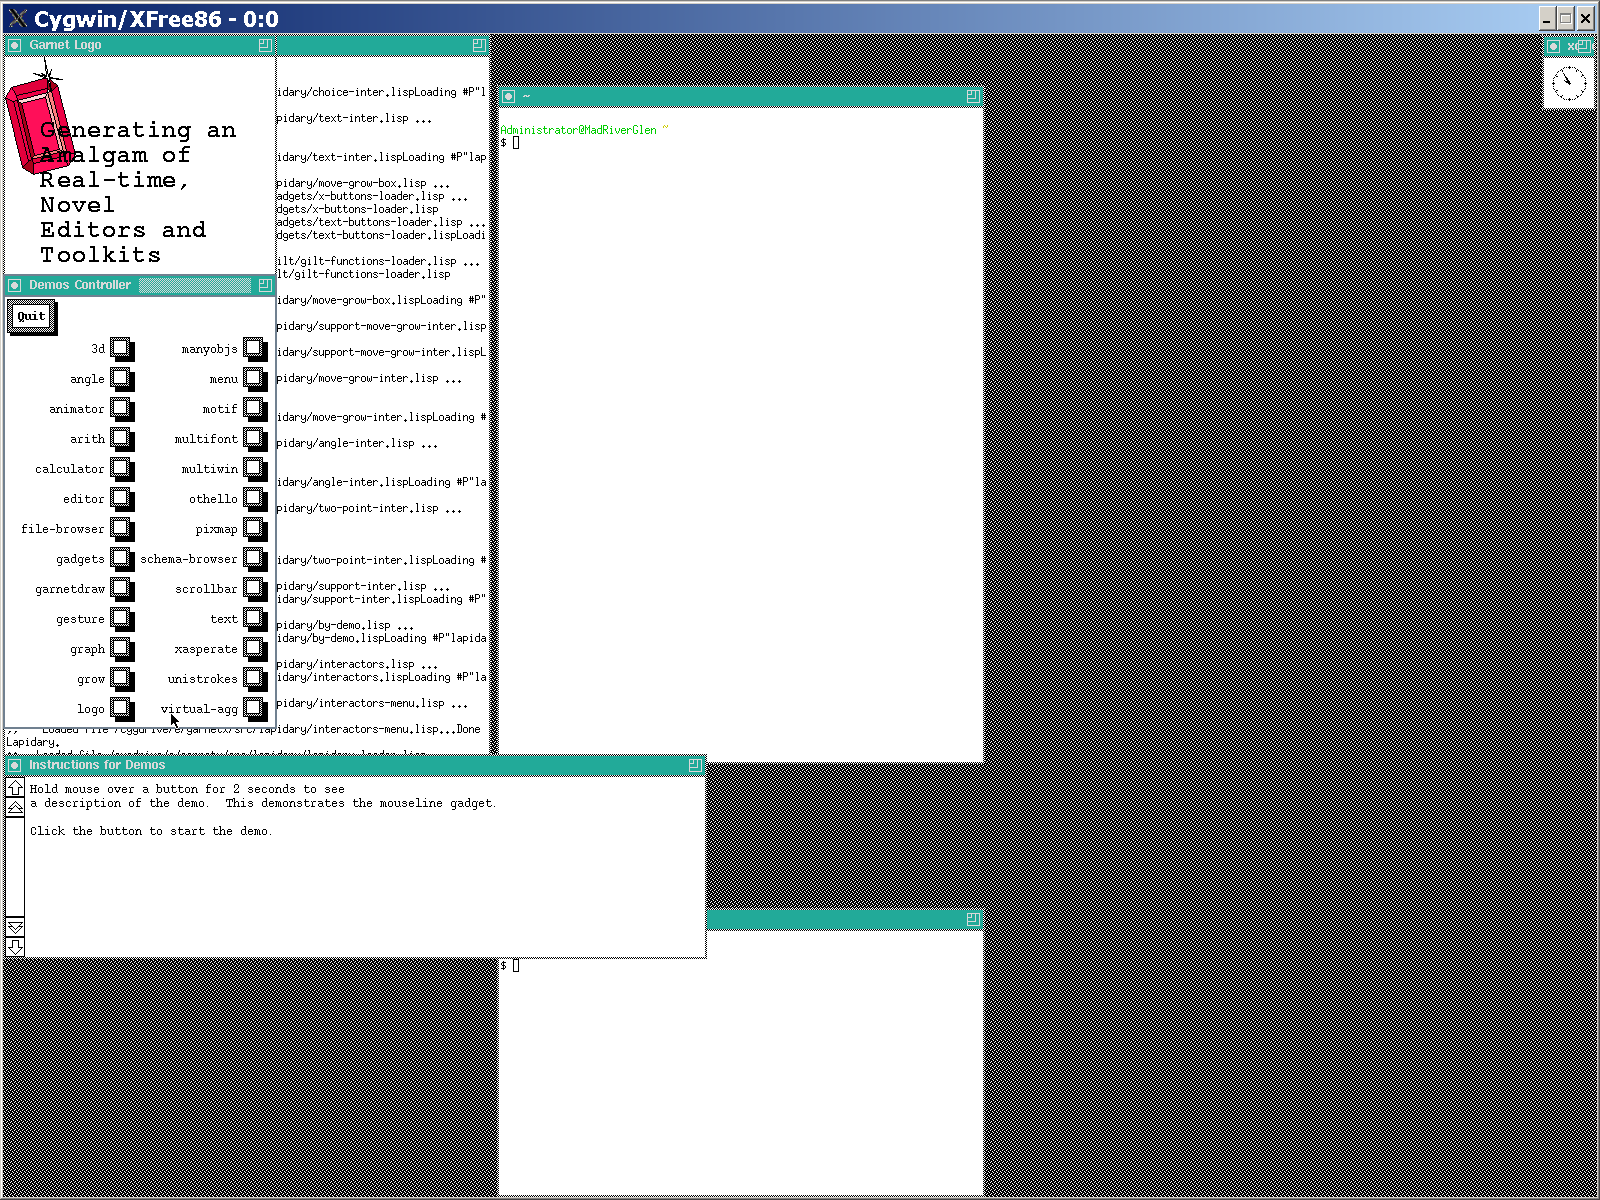Screen dimensions: 1600x1200
Task: Open window menu icon of Instructions for Demos
Action: point(14,765)
